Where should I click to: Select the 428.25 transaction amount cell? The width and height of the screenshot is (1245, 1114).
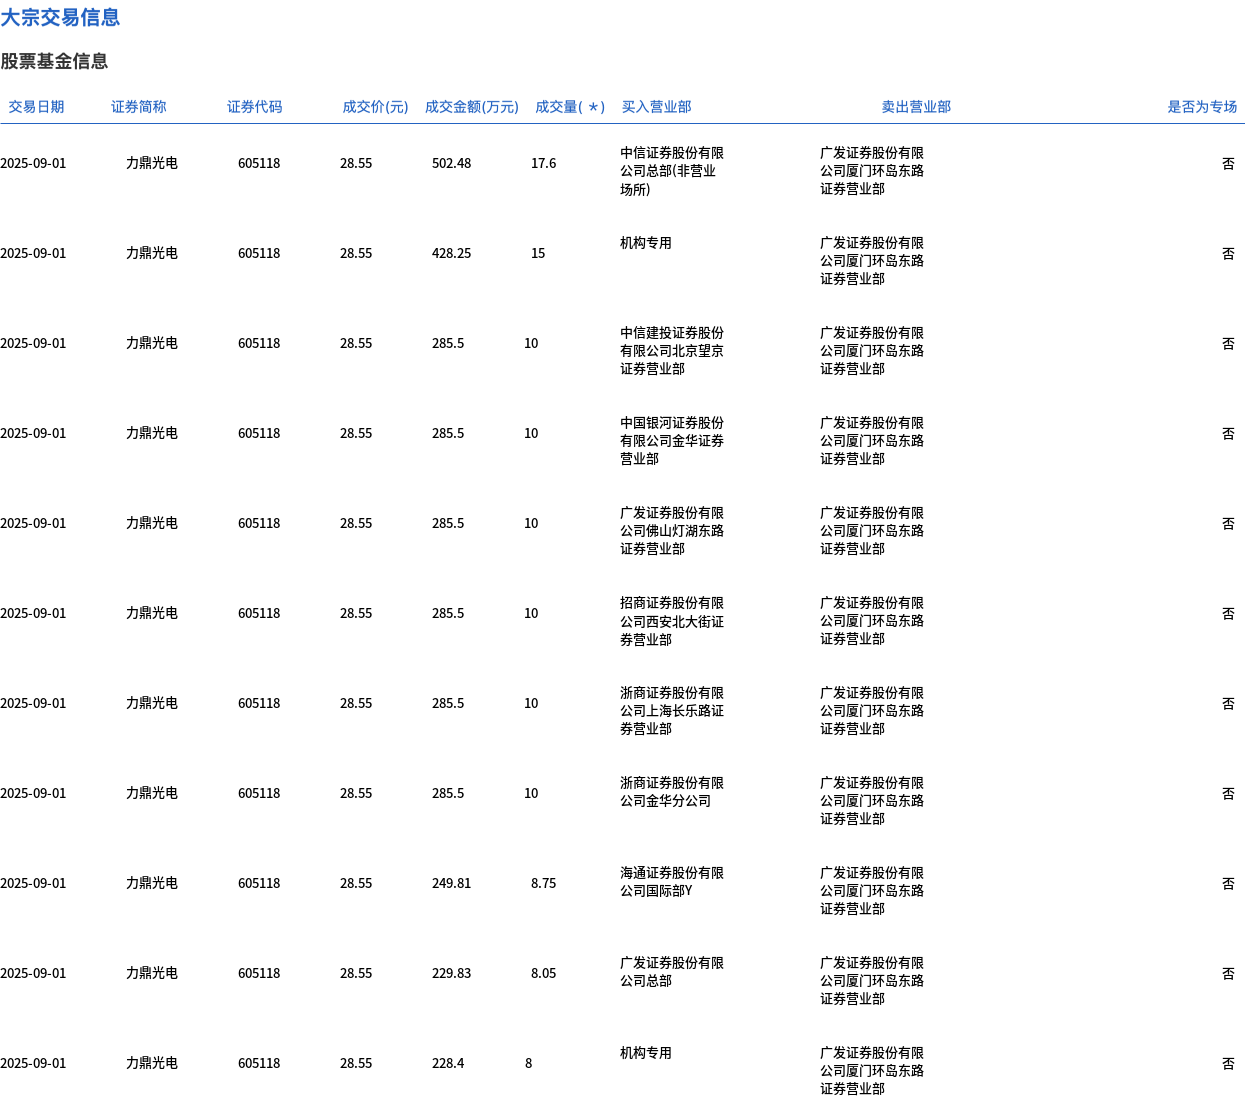point(451,253)
